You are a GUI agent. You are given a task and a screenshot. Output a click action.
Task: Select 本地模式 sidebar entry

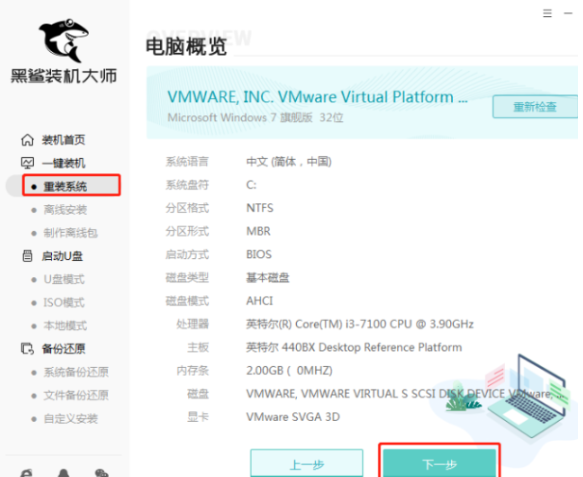click(x=65, y=326)
